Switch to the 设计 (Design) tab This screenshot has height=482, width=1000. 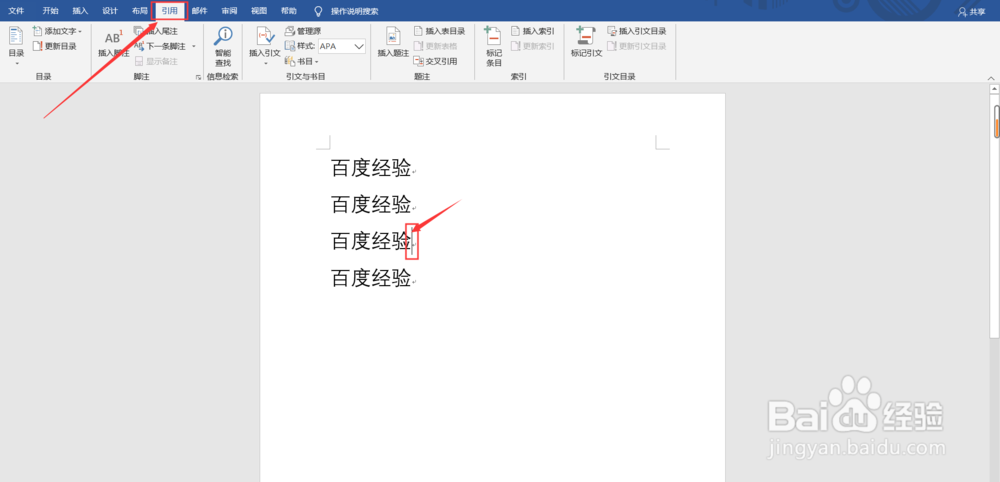[x=110, y=11]
